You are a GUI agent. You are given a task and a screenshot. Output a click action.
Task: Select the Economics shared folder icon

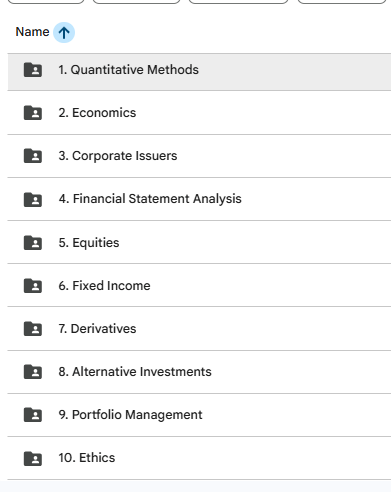point(33,113)
